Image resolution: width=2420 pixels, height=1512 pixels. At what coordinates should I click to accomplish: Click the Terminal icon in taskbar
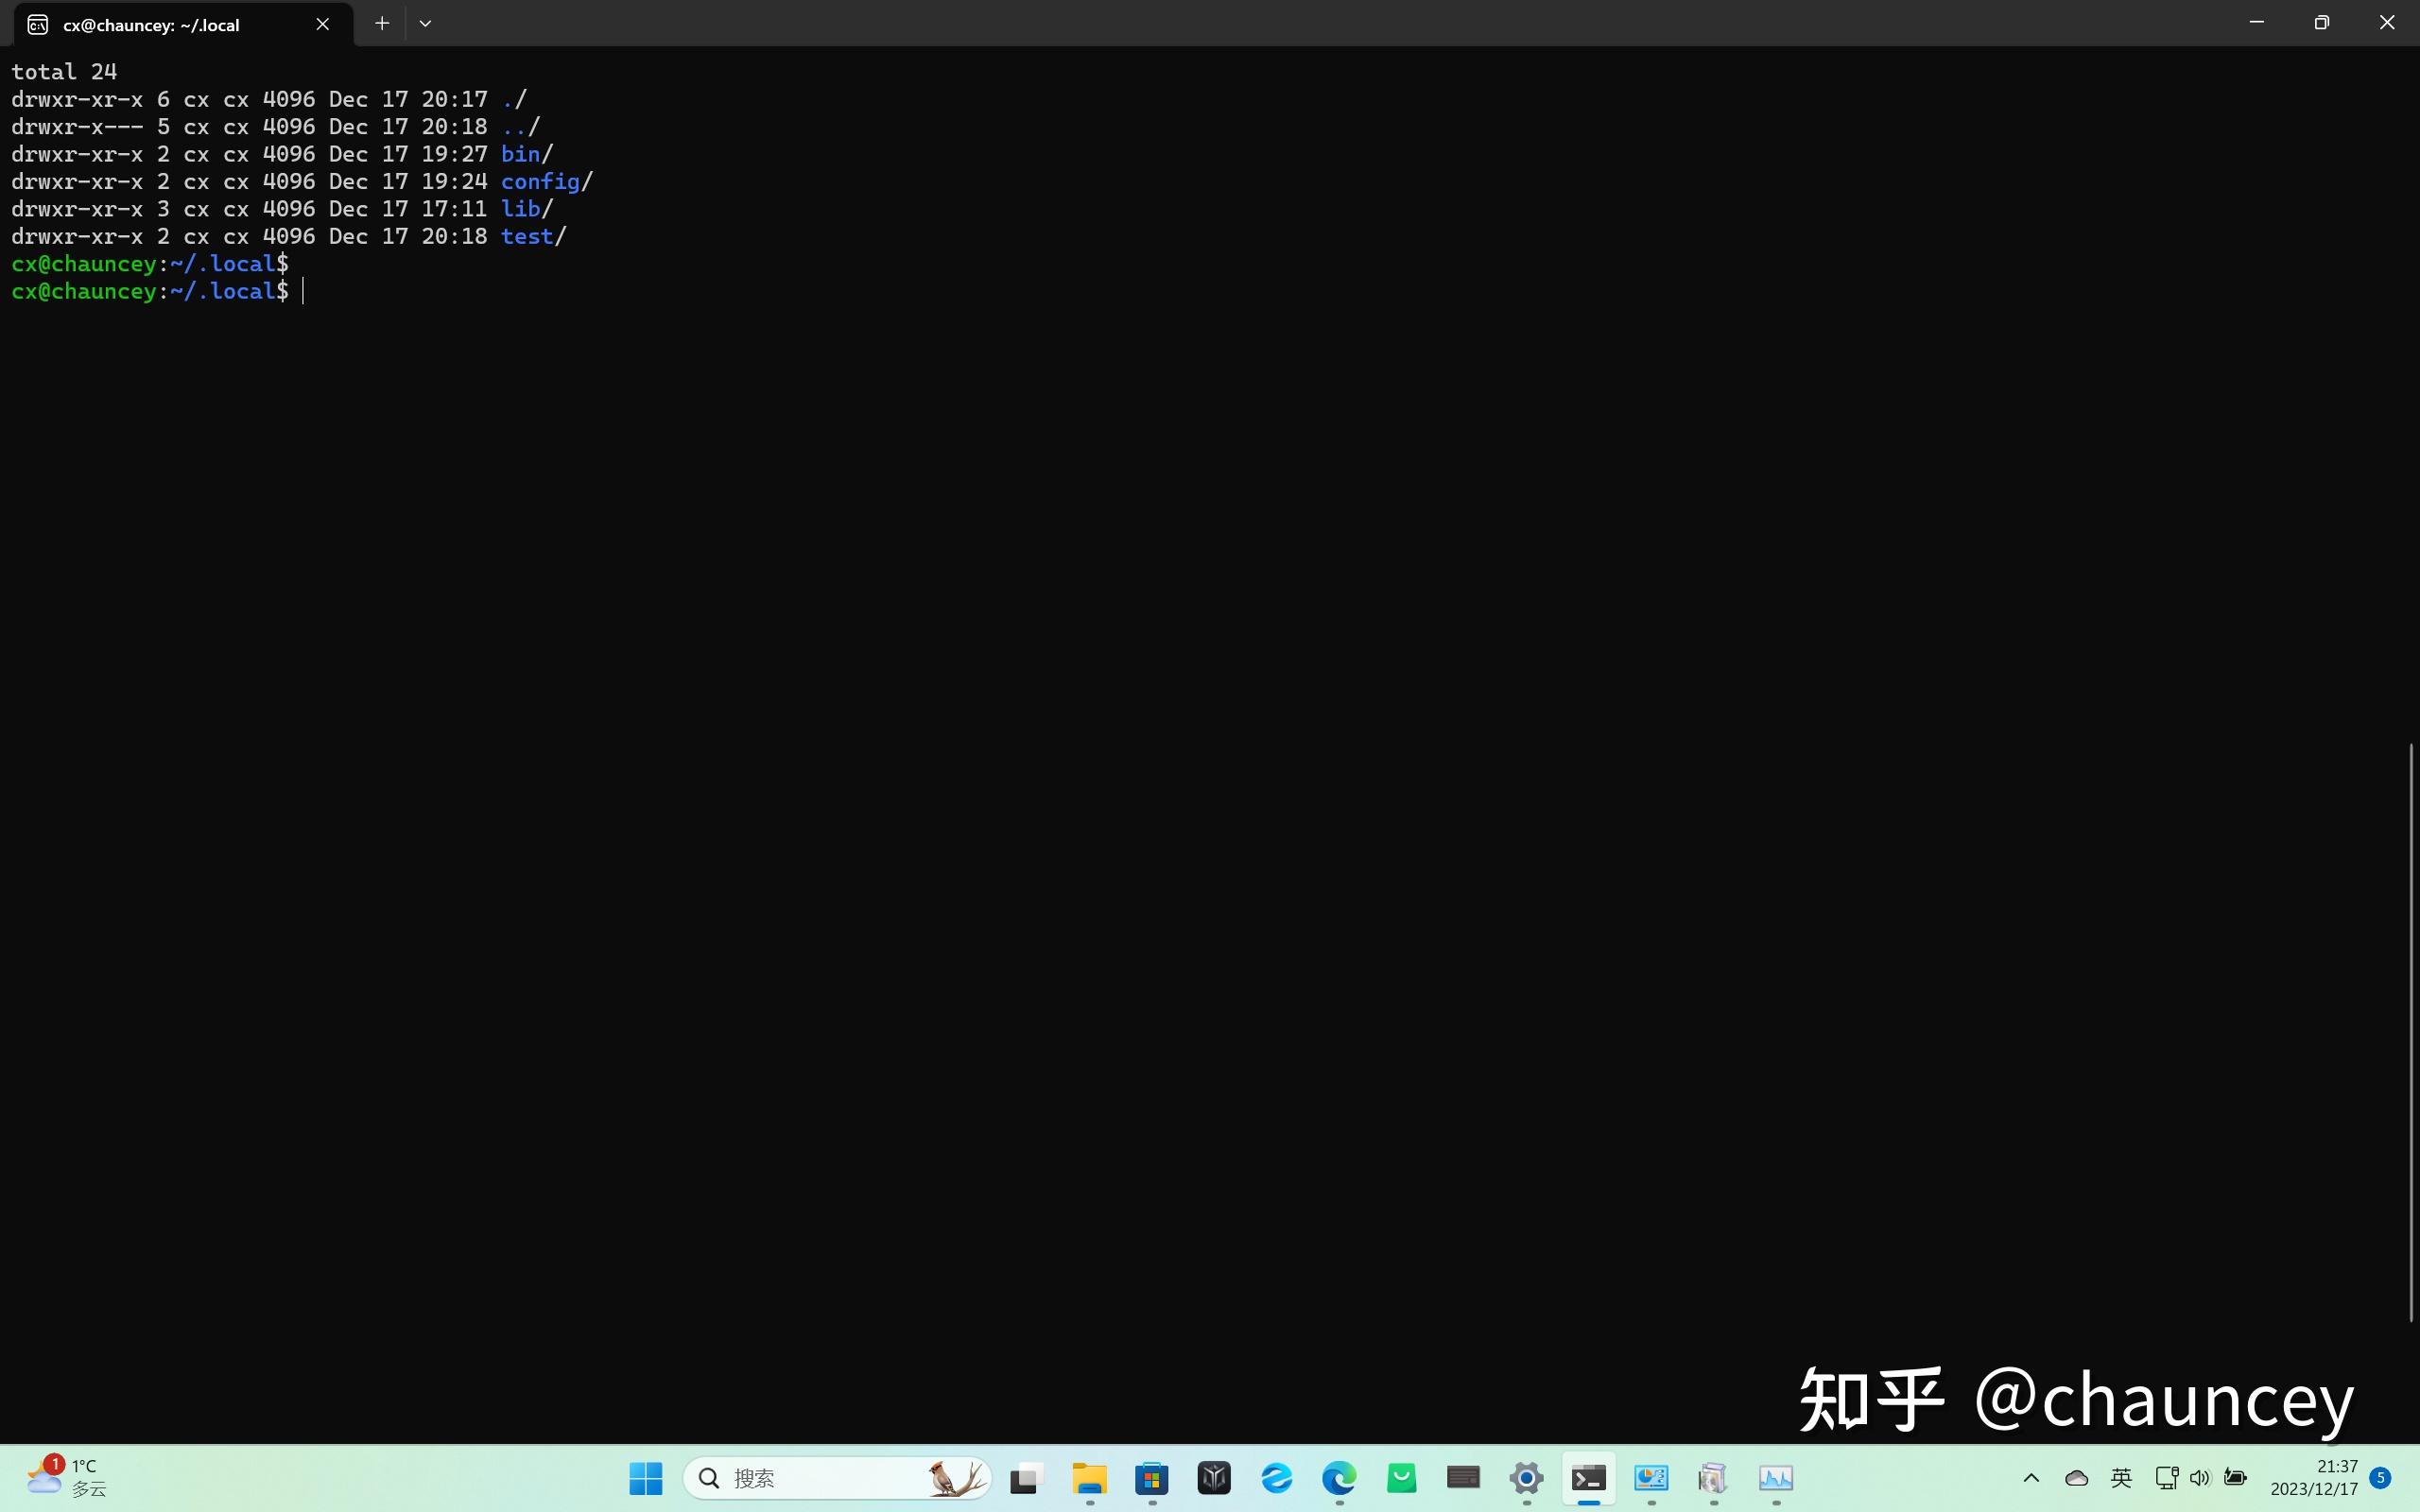point(1588,1477)
